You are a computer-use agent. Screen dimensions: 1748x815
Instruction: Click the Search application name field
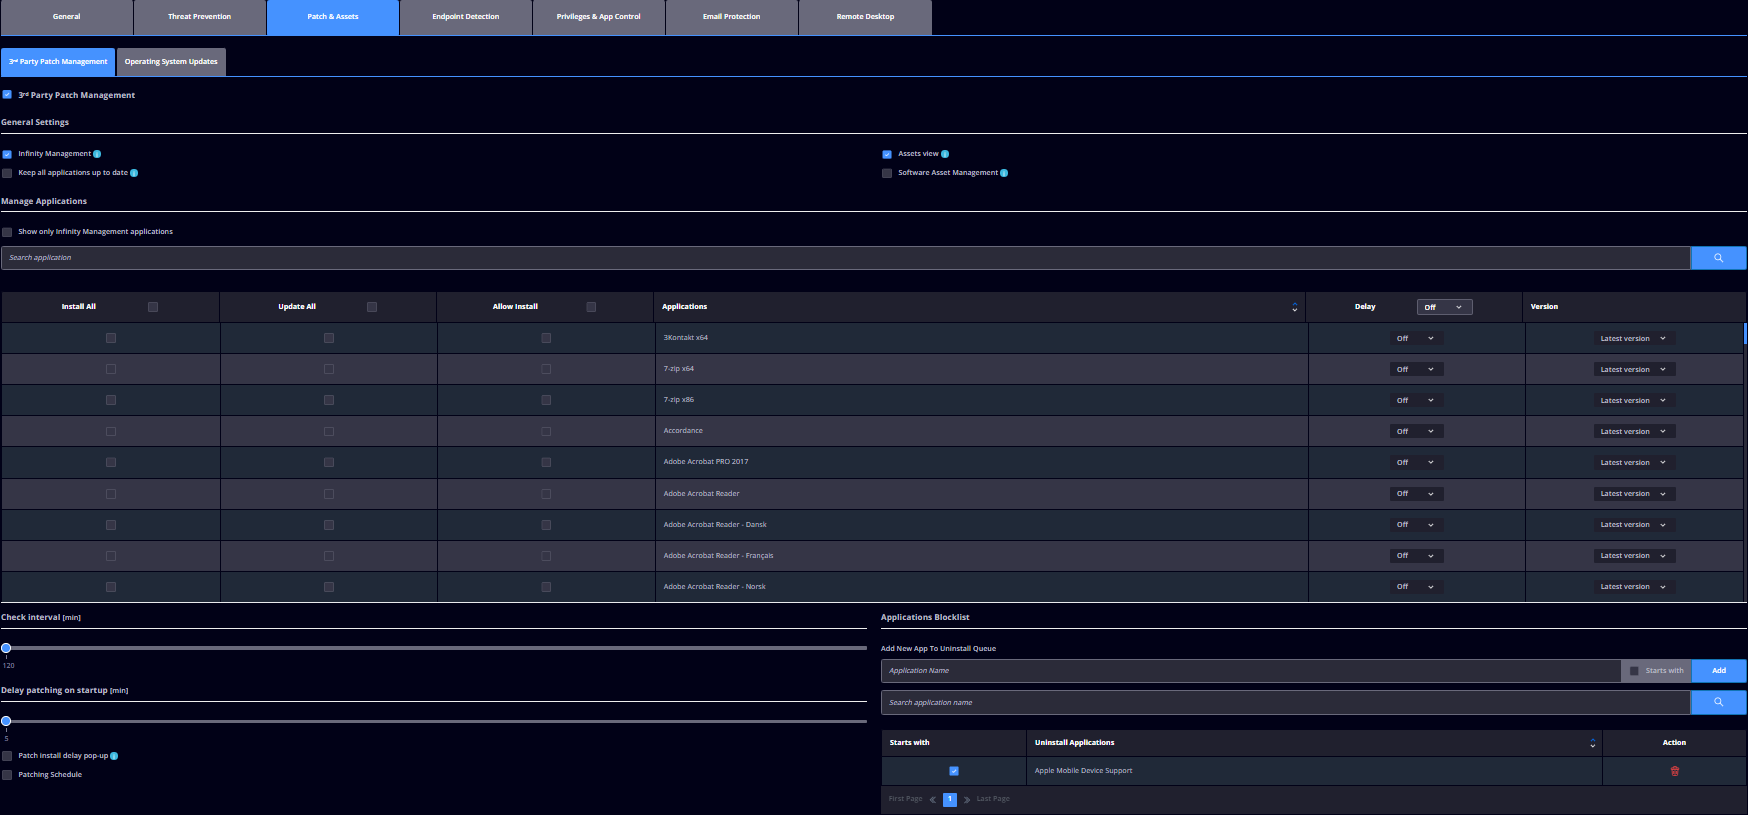point(1285,702)
